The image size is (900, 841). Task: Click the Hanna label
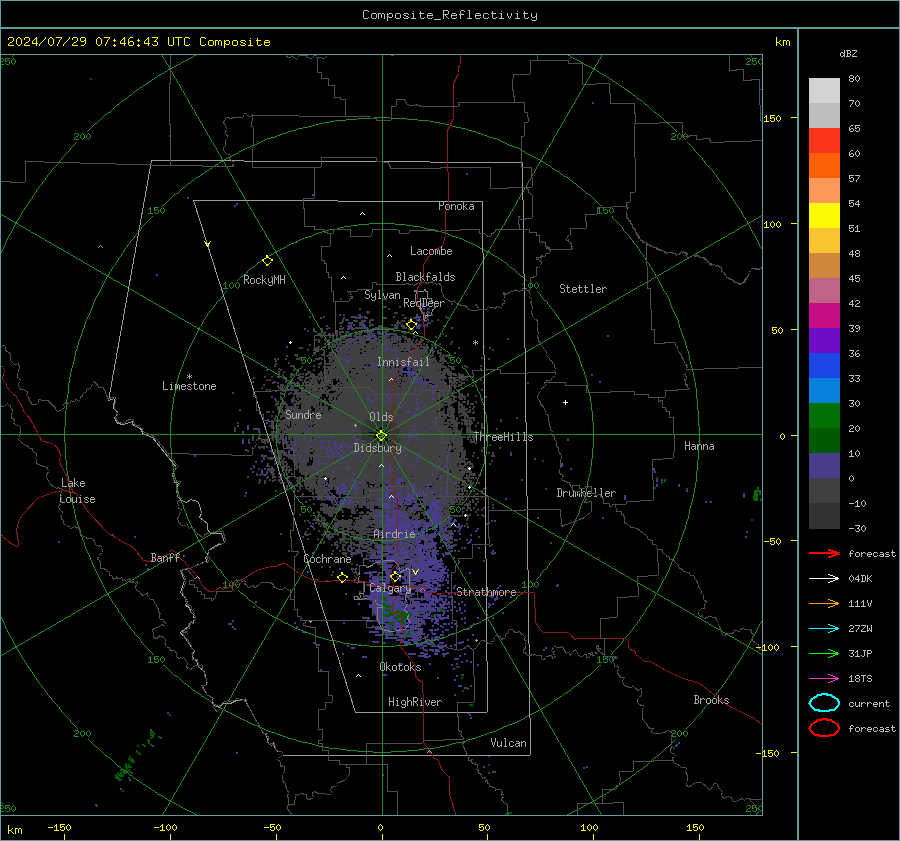coord(699,446)
